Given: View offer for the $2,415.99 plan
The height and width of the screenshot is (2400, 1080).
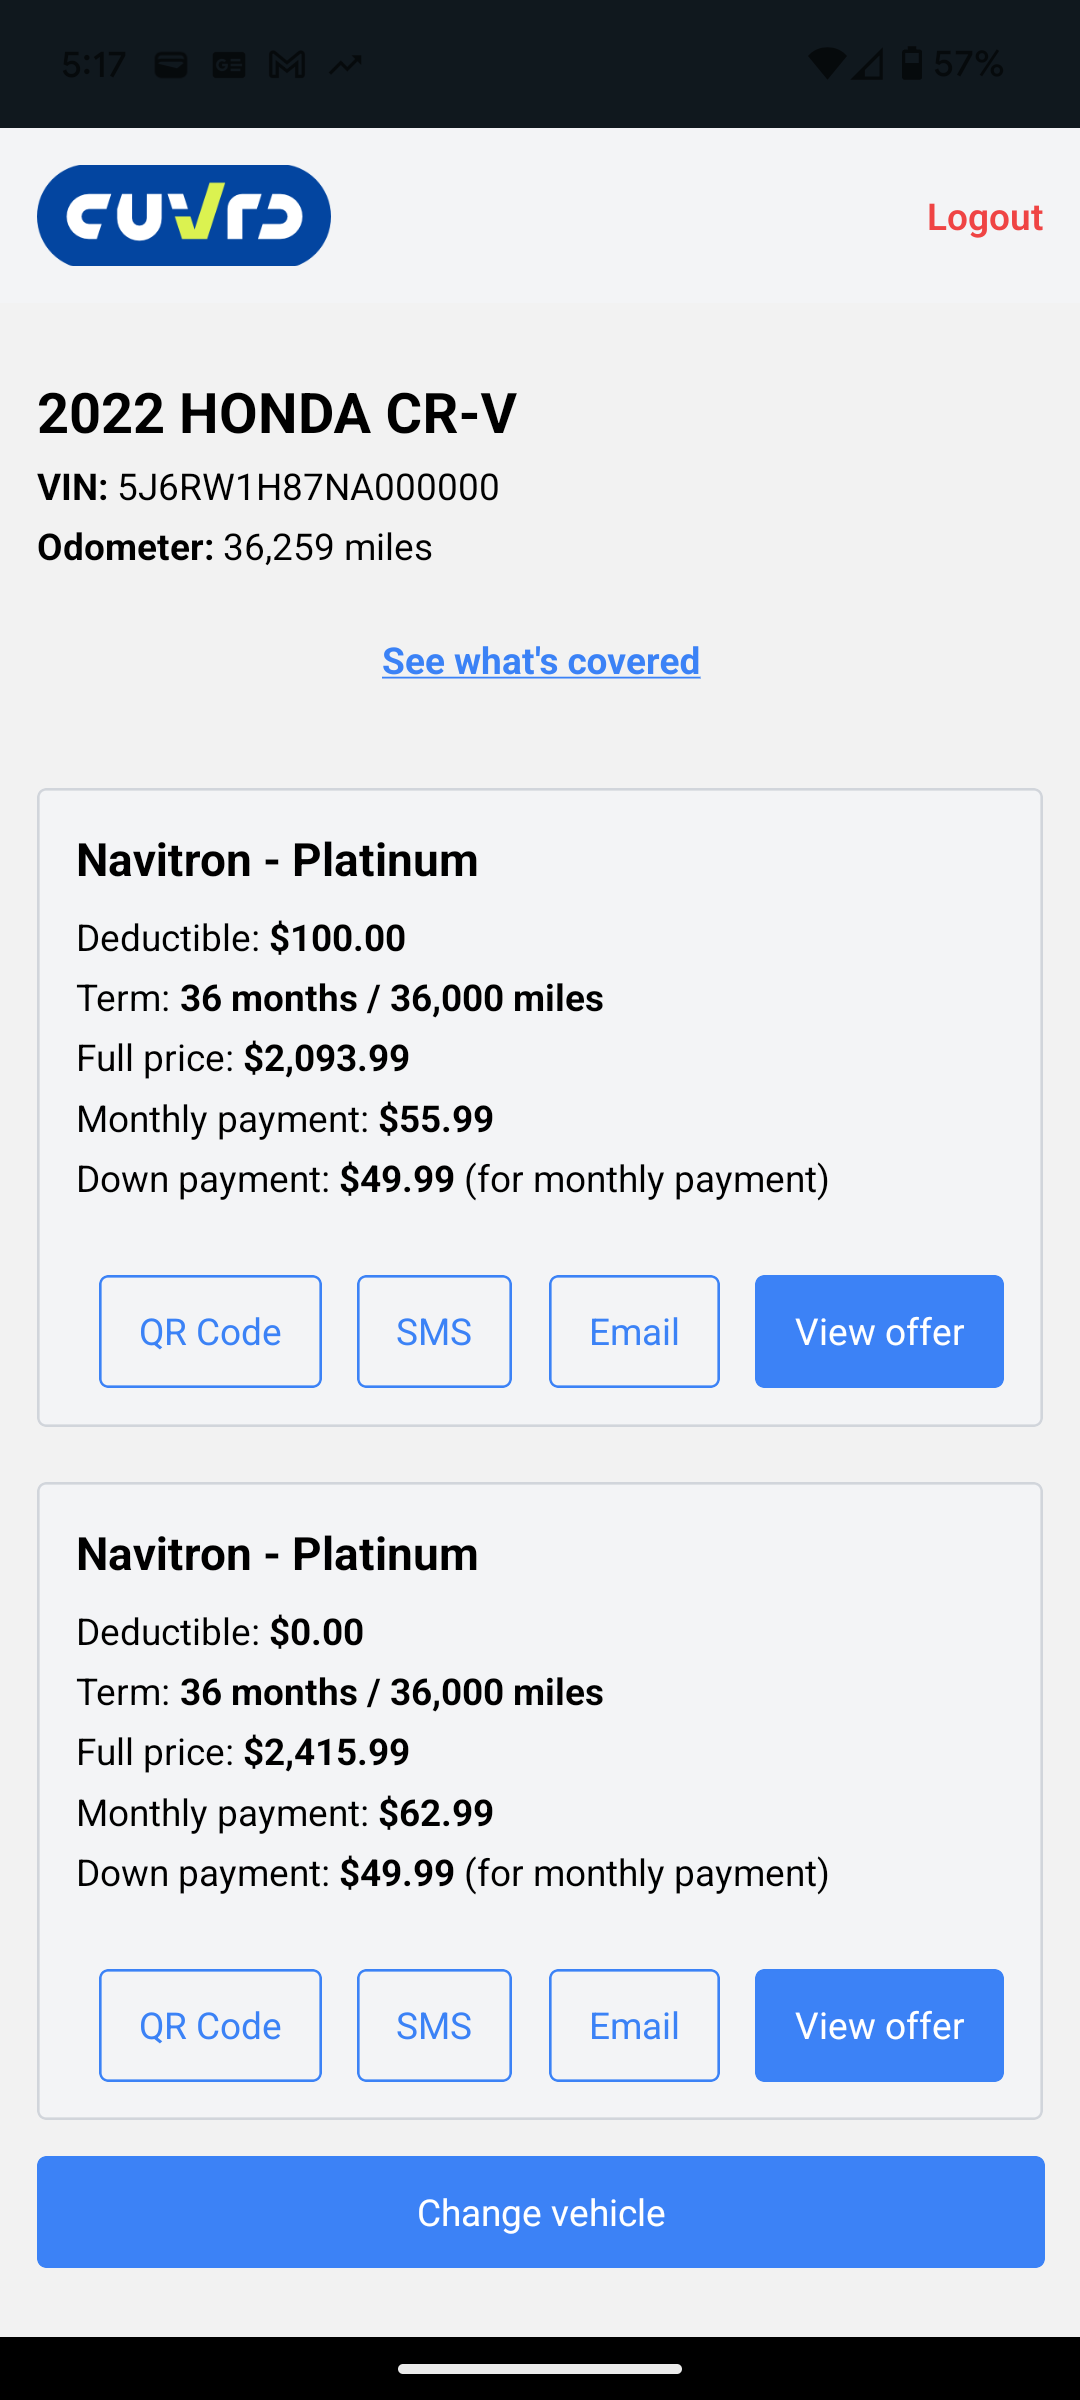Looking at the screenshot, I should coord(879,2025).
